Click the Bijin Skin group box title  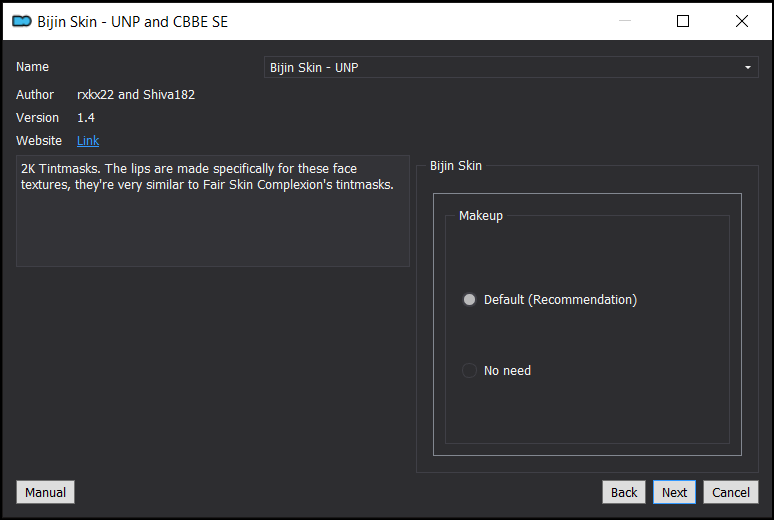tap(456, 166)
